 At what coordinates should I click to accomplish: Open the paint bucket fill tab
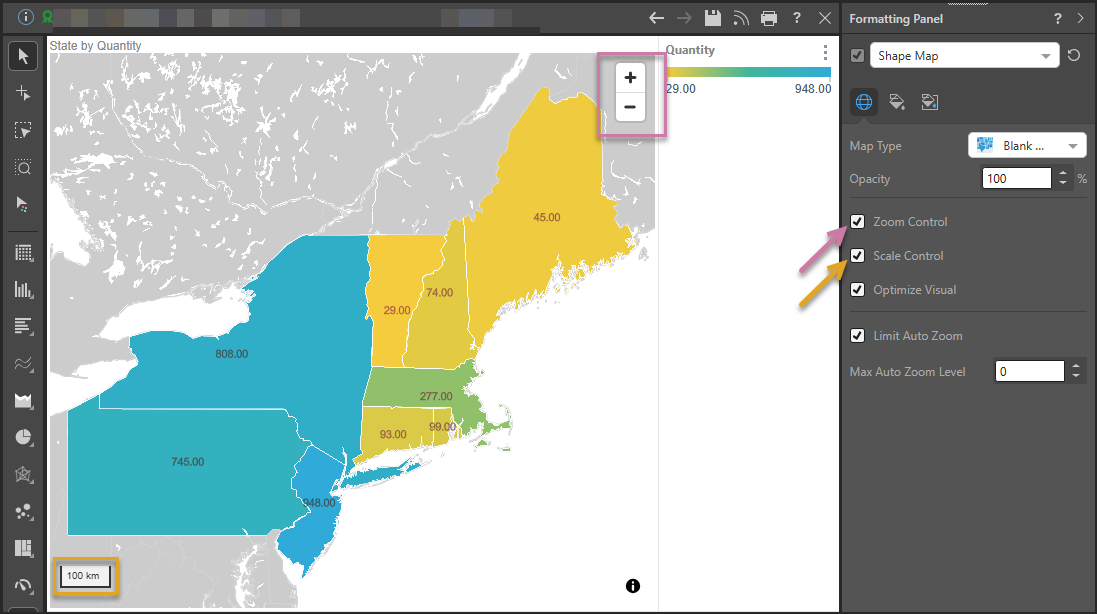pos(897,102)
